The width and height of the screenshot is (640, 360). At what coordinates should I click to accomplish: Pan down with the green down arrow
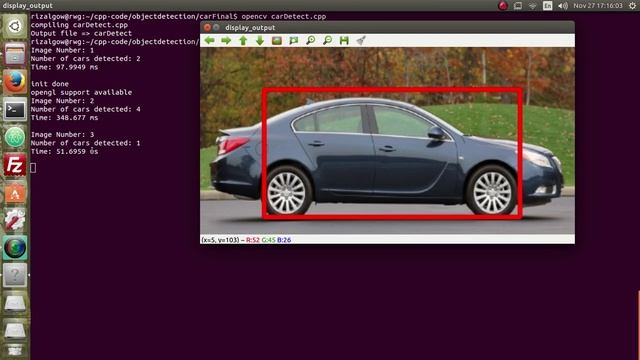pyautogui.click(x=260, y=40)
